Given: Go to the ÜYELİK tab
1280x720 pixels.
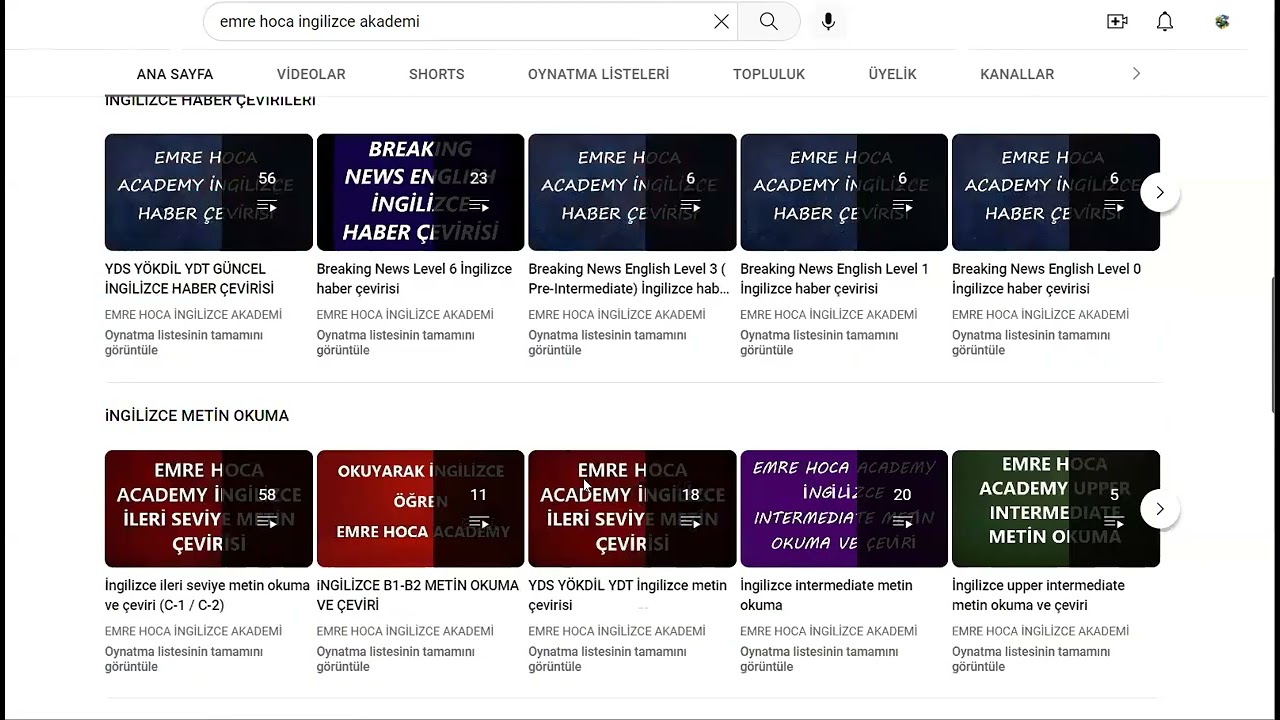Looking at the screenshot, I should point(893,74).
